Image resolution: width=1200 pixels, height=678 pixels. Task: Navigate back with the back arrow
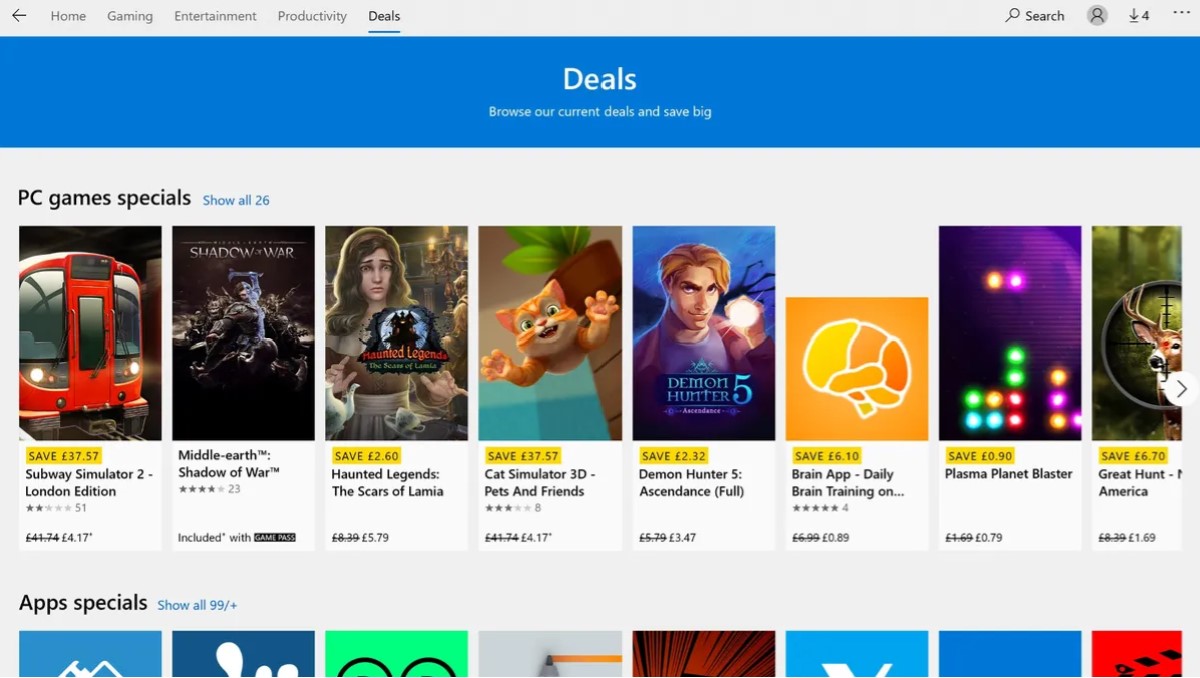click(19, 14)
